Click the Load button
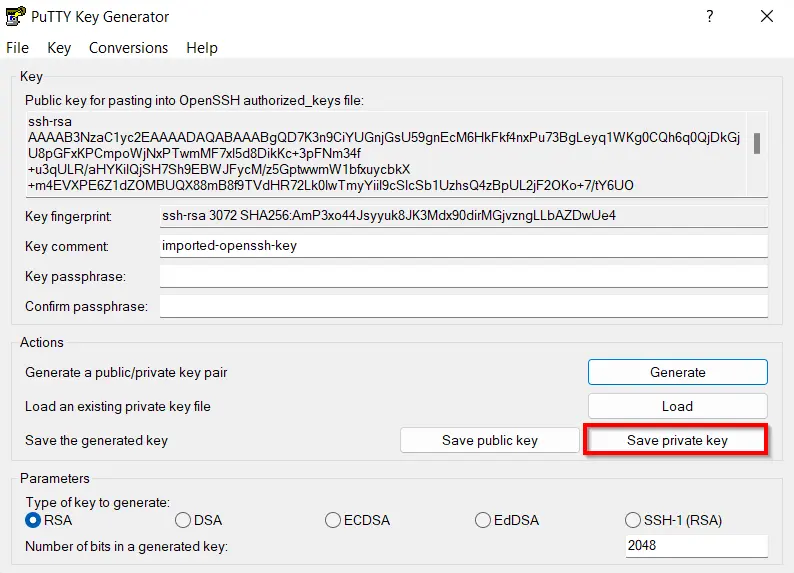 point(678,406)
